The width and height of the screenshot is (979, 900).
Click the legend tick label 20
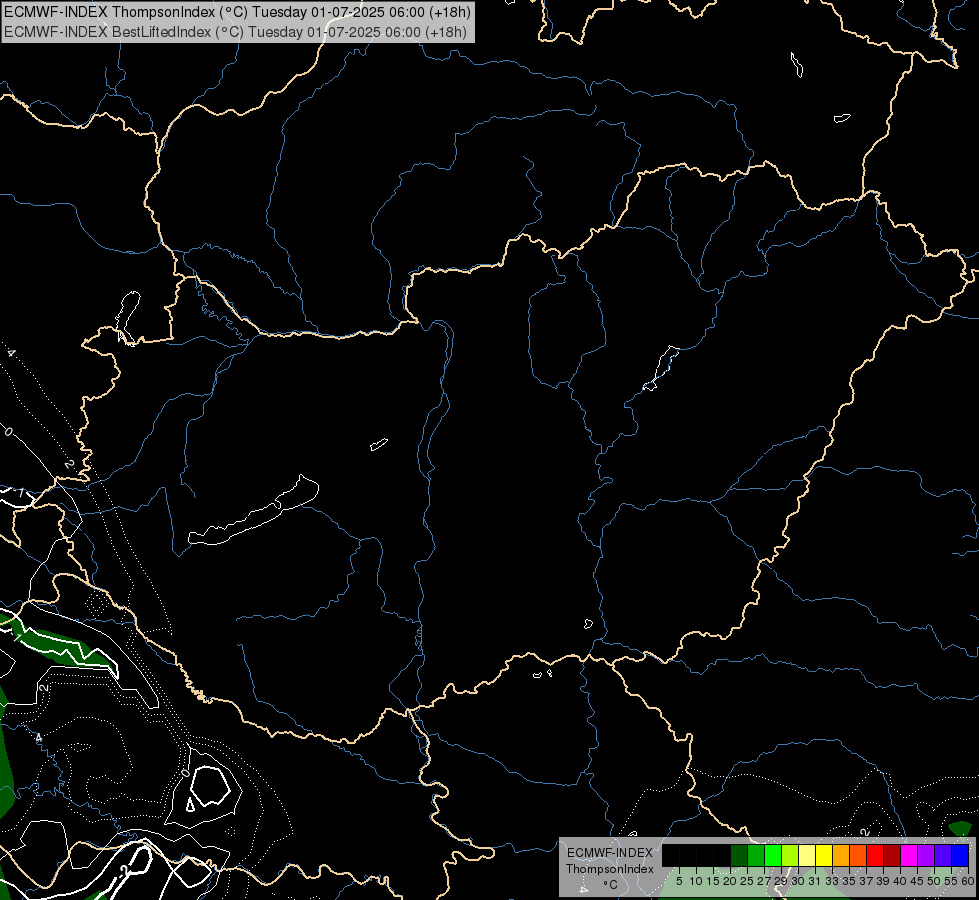point(730,881)
